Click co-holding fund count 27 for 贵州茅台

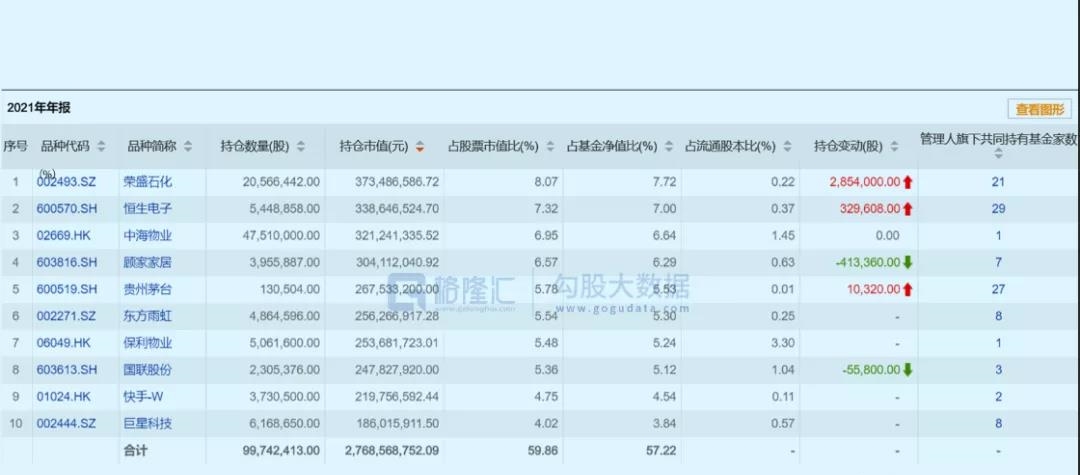[998, 289]
